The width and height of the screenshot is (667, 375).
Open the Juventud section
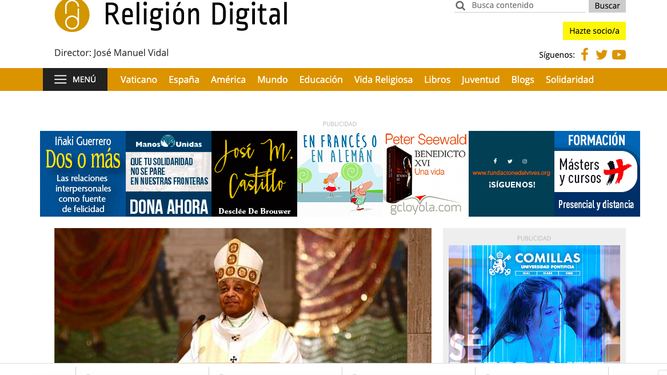click(481, 80)
